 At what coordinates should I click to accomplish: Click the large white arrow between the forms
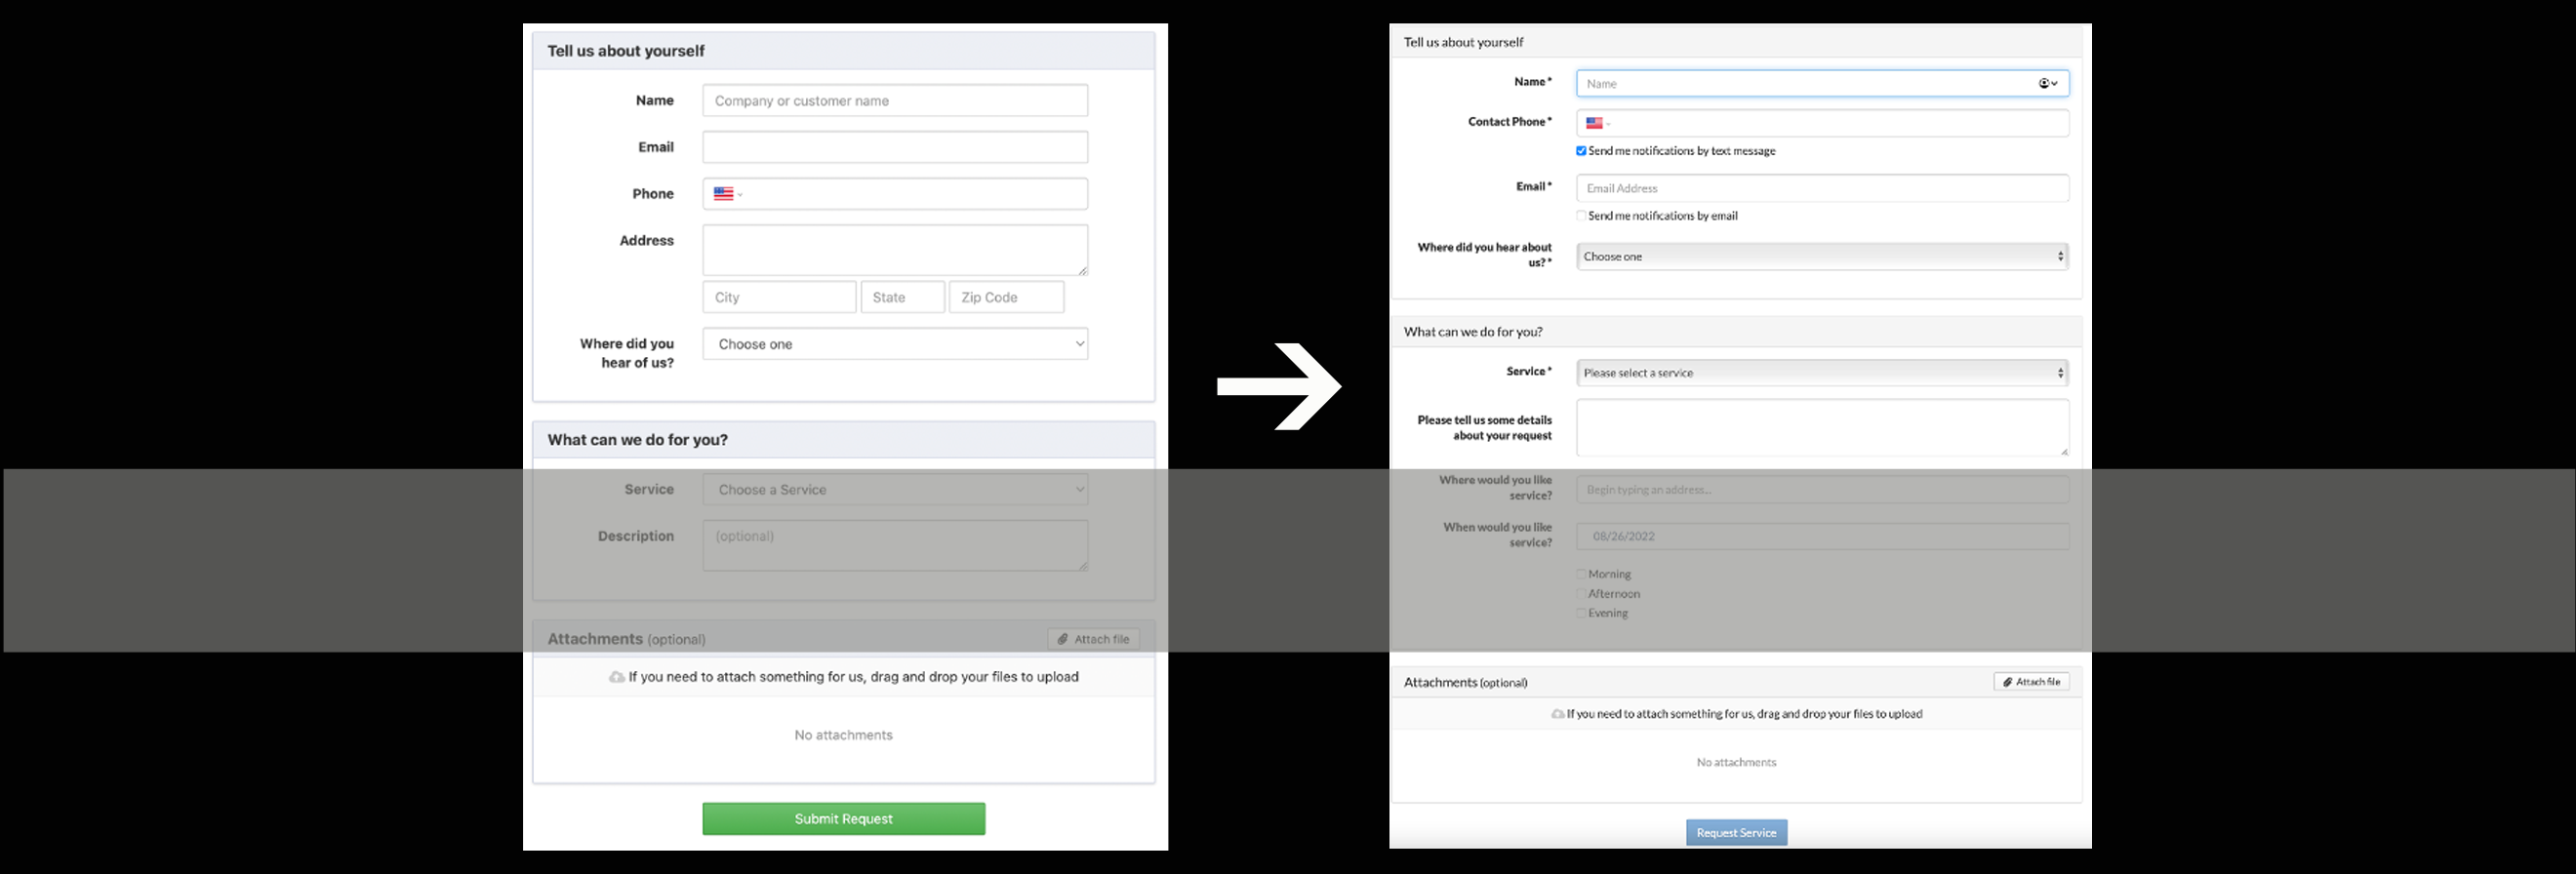[1279, 387]
